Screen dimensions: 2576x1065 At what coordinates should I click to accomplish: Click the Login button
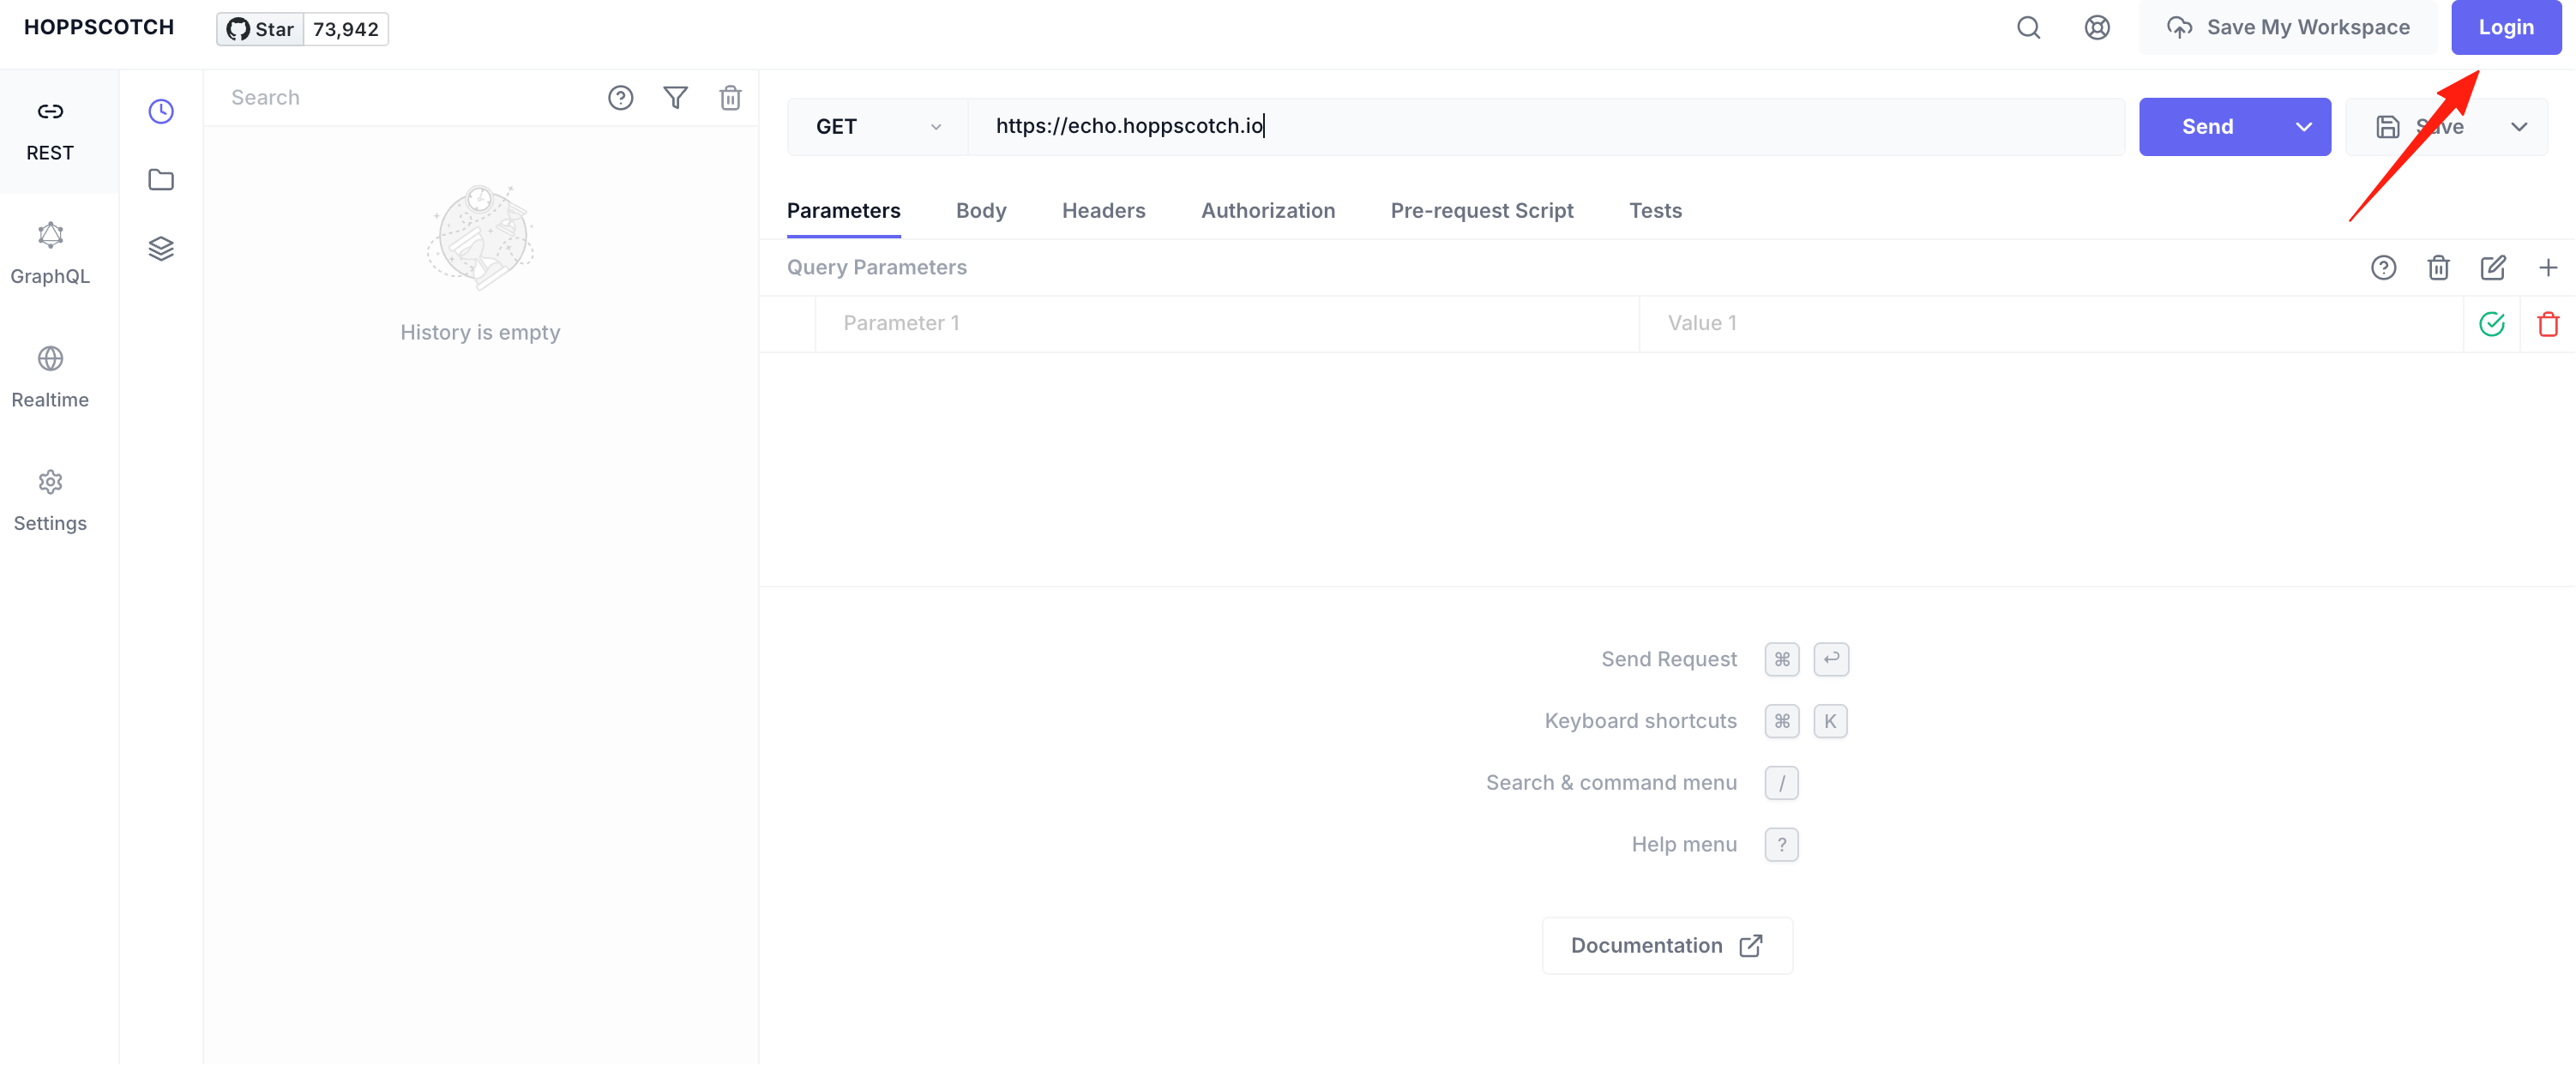[2505, 27]
